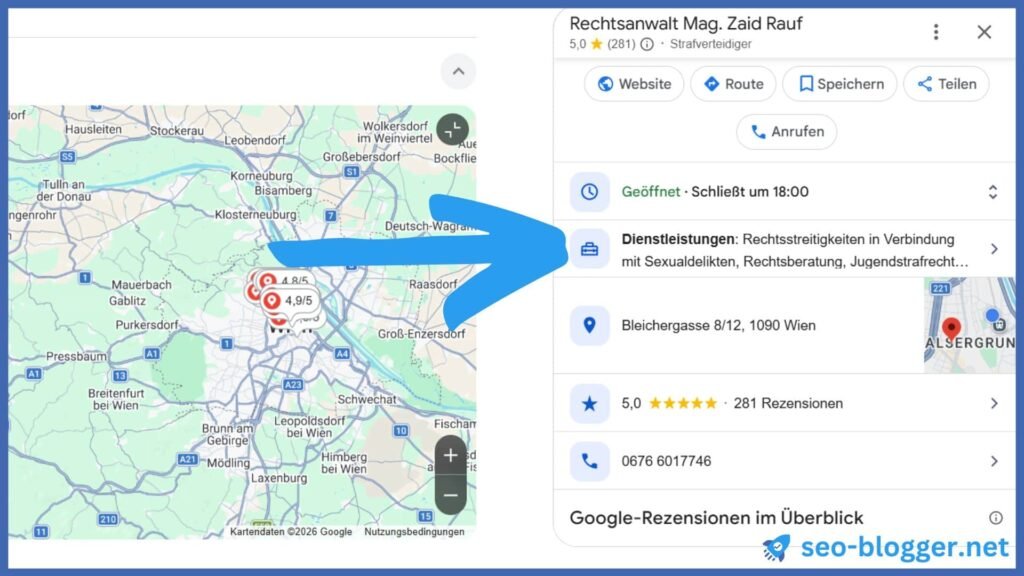The height and width of the screenshot is (576, 1024).
Task: Click the briefcase services icon
Action: (x=589, y=249)
